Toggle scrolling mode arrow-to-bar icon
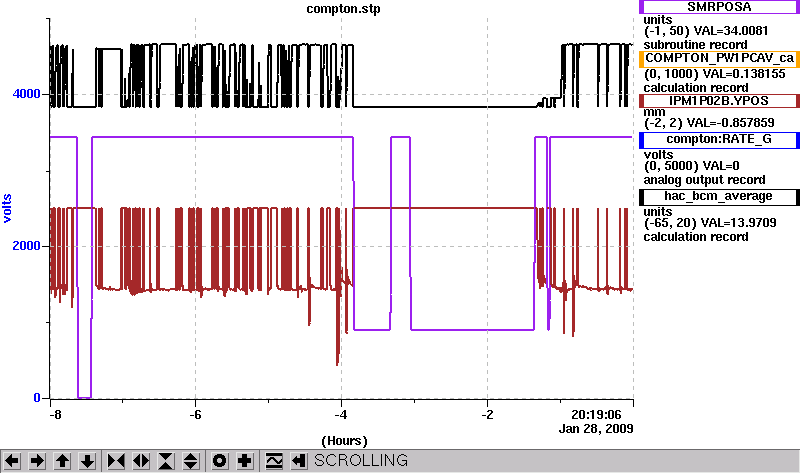This screenshot has width=800, height=473. pos(298,461)
